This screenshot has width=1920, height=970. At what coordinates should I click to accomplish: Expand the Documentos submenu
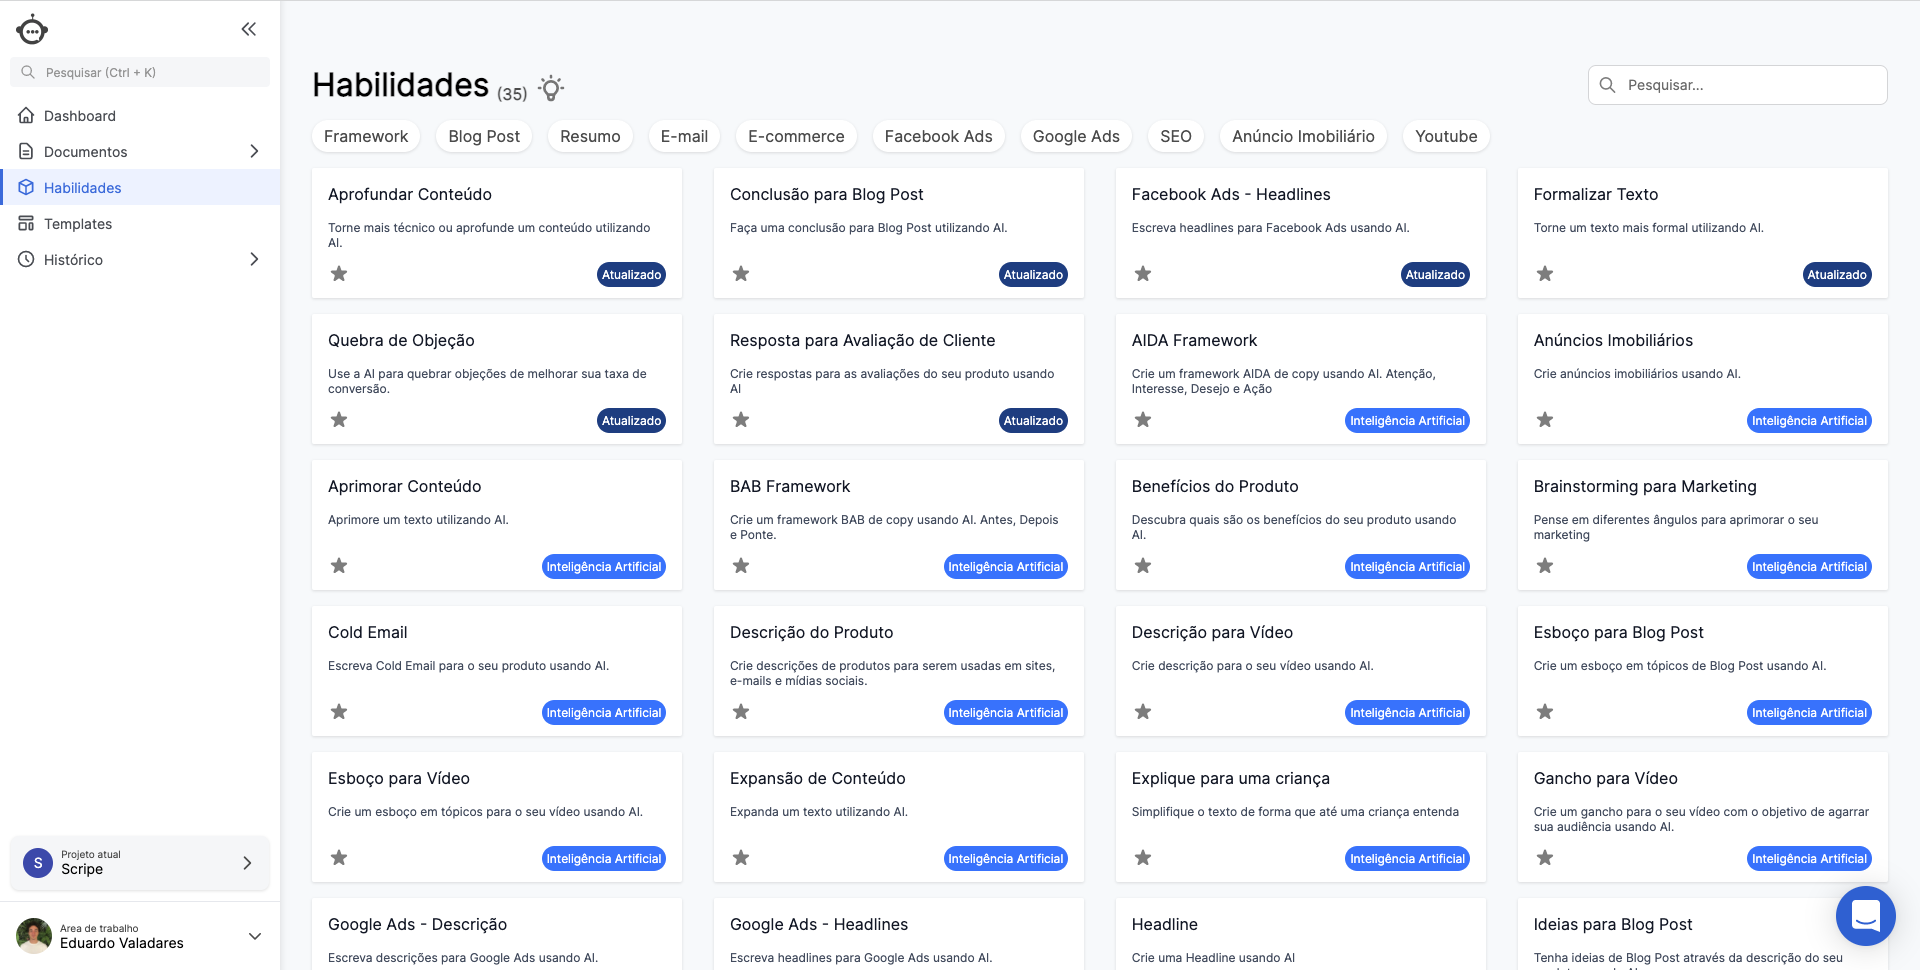[255, 151]
